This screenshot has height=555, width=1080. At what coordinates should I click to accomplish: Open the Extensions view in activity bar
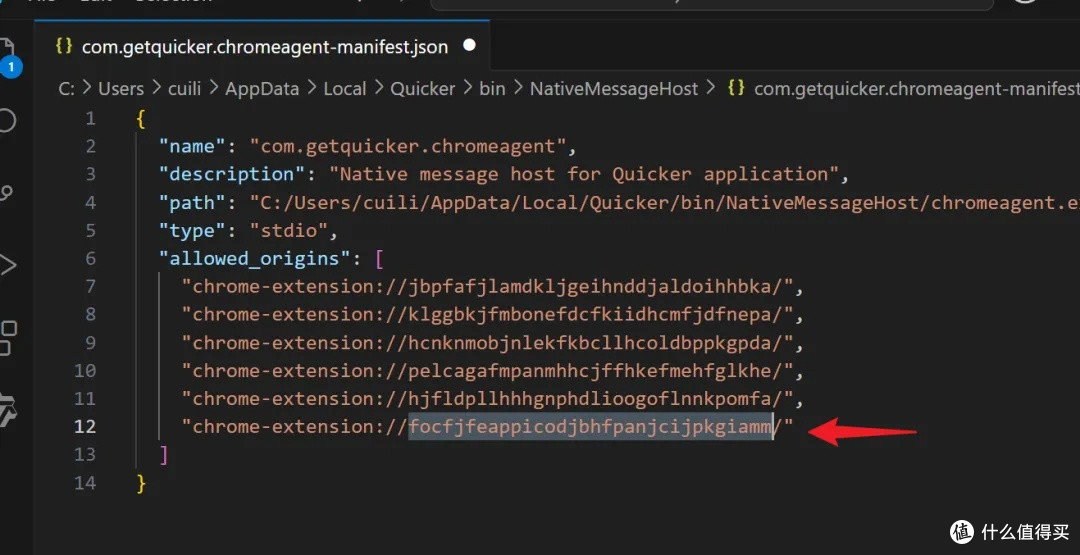coord(8,337)
